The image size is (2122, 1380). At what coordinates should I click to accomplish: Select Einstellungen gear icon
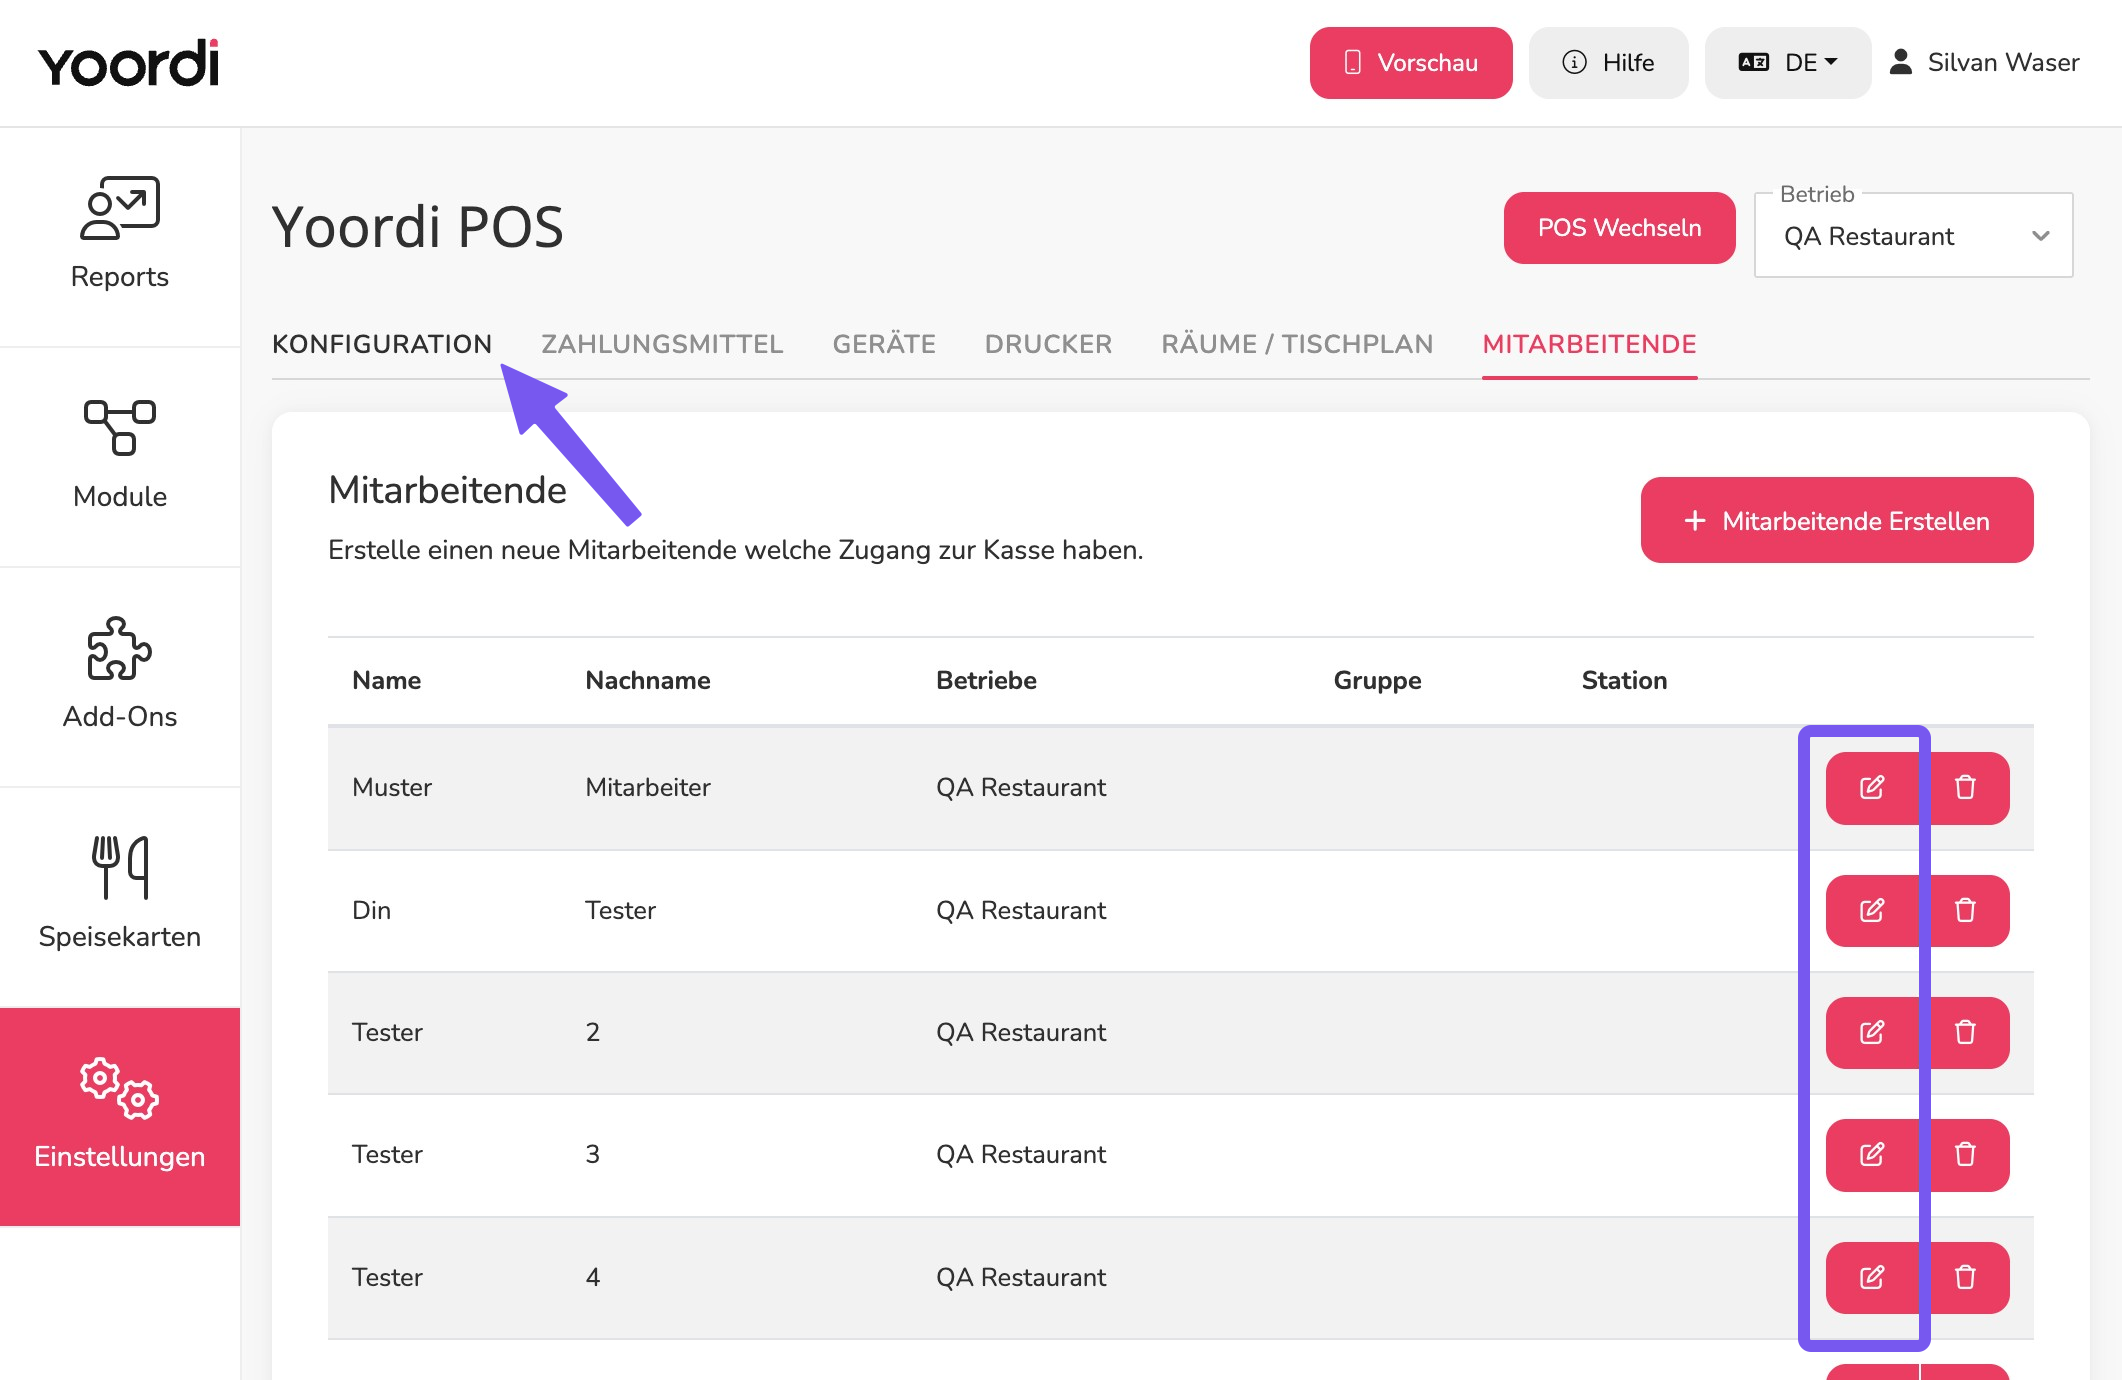coord(120,1088)
